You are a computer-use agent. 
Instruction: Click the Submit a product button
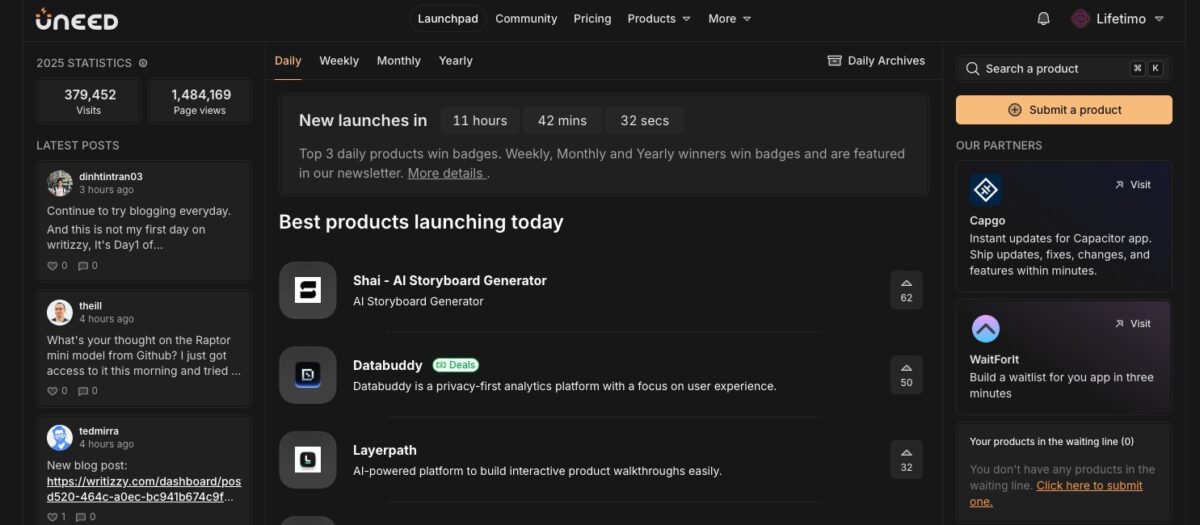click(1063, 110)
